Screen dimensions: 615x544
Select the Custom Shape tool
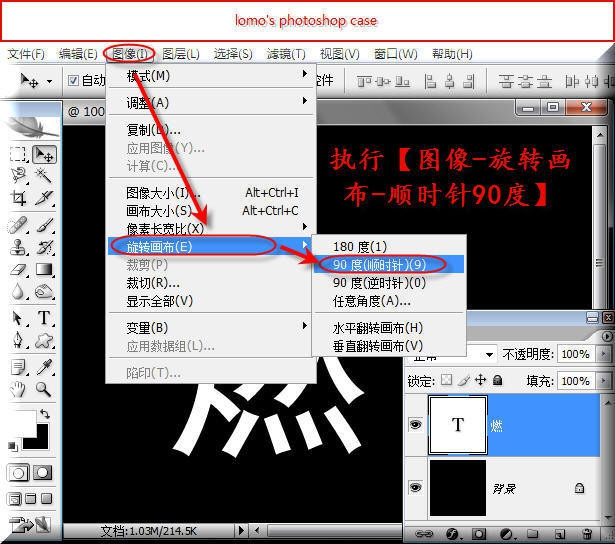click(44, 340)
